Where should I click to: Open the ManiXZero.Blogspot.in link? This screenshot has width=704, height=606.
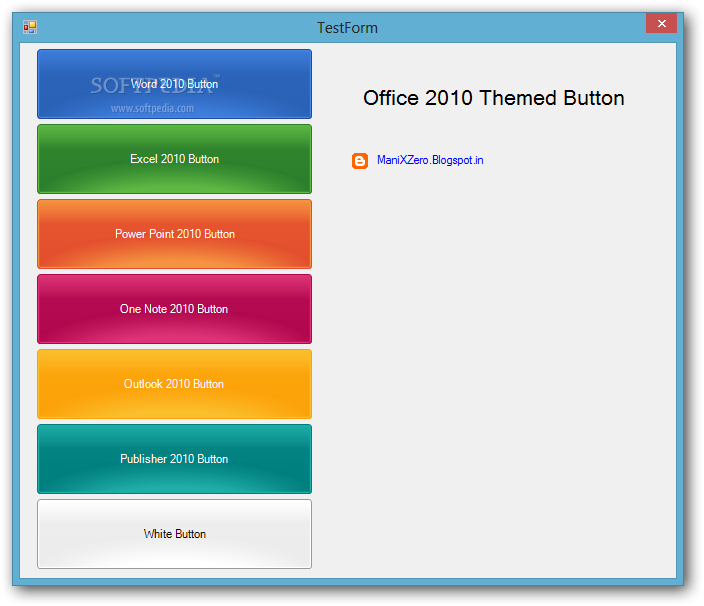coord(430,160)
